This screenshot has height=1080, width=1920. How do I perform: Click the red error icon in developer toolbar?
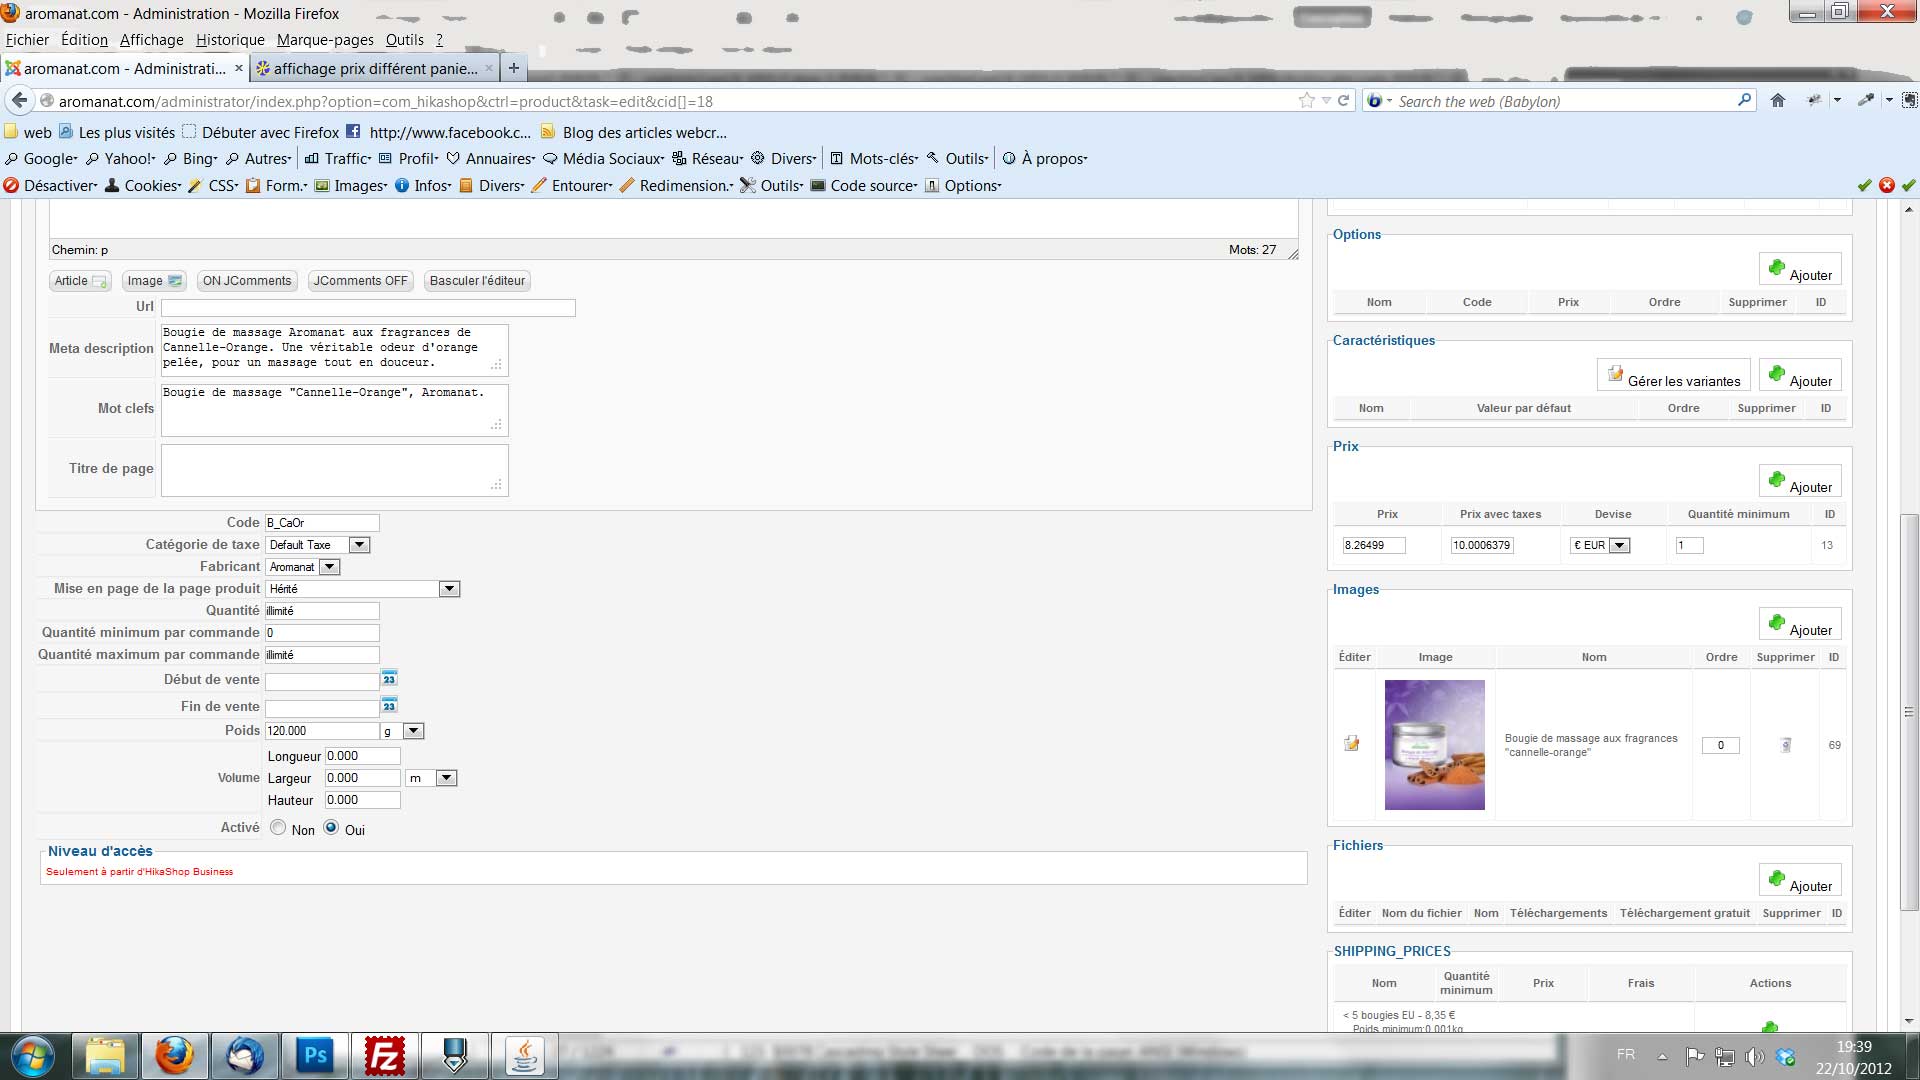(1886, 185)
